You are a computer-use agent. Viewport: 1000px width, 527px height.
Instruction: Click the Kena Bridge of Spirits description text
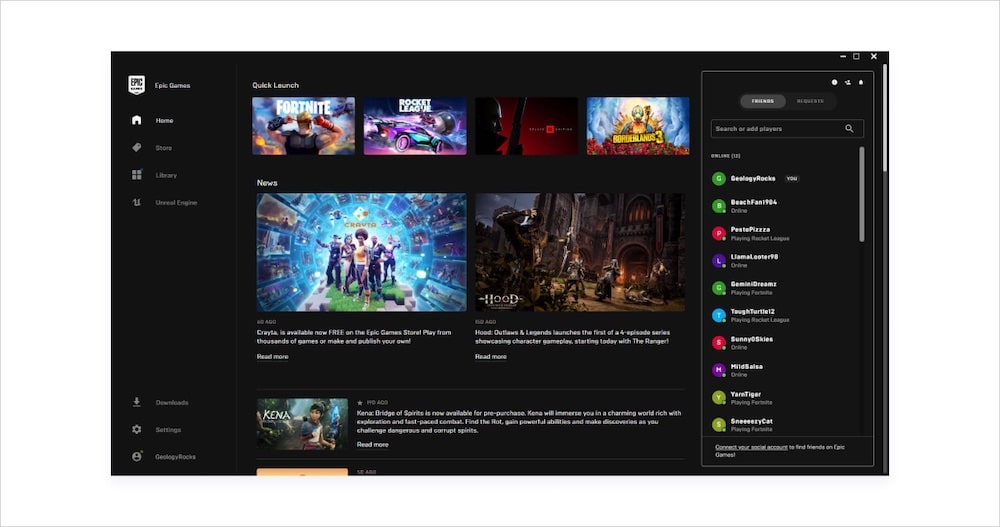[x=518, y=422]
